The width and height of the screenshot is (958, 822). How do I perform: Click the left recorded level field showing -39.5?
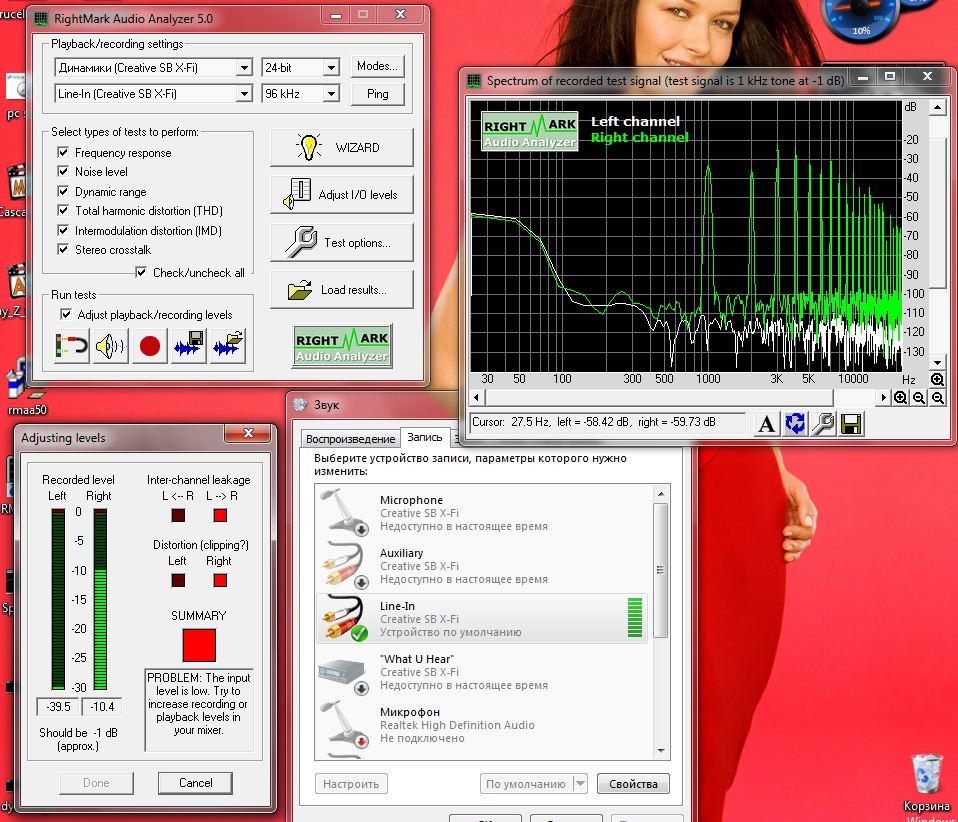(58, 706)
